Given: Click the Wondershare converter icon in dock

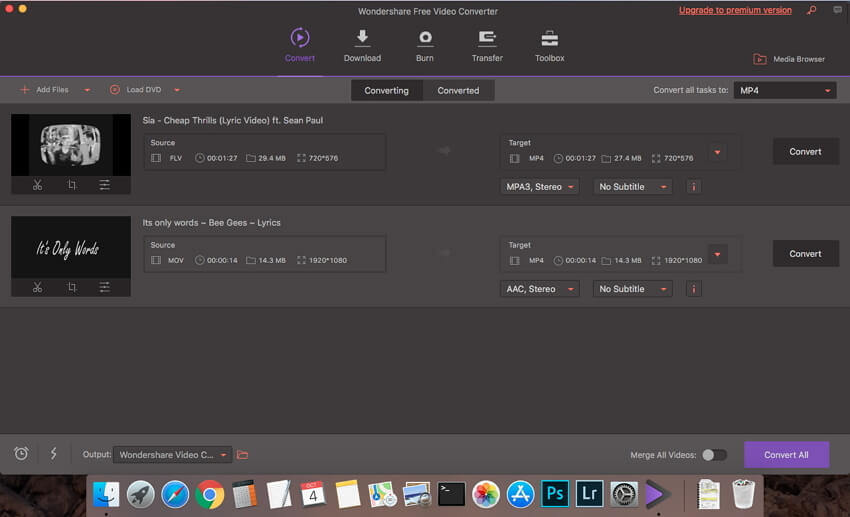Looking at the screenshot, I should (658, 494).
